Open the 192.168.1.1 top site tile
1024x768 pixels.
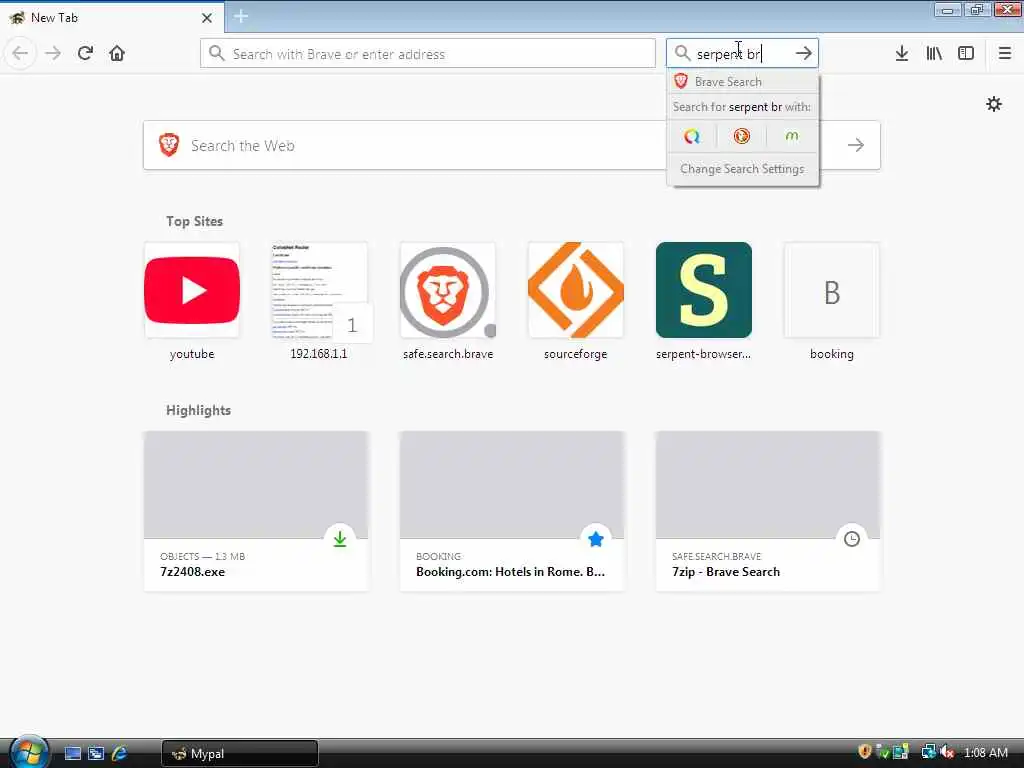(319, 302)
